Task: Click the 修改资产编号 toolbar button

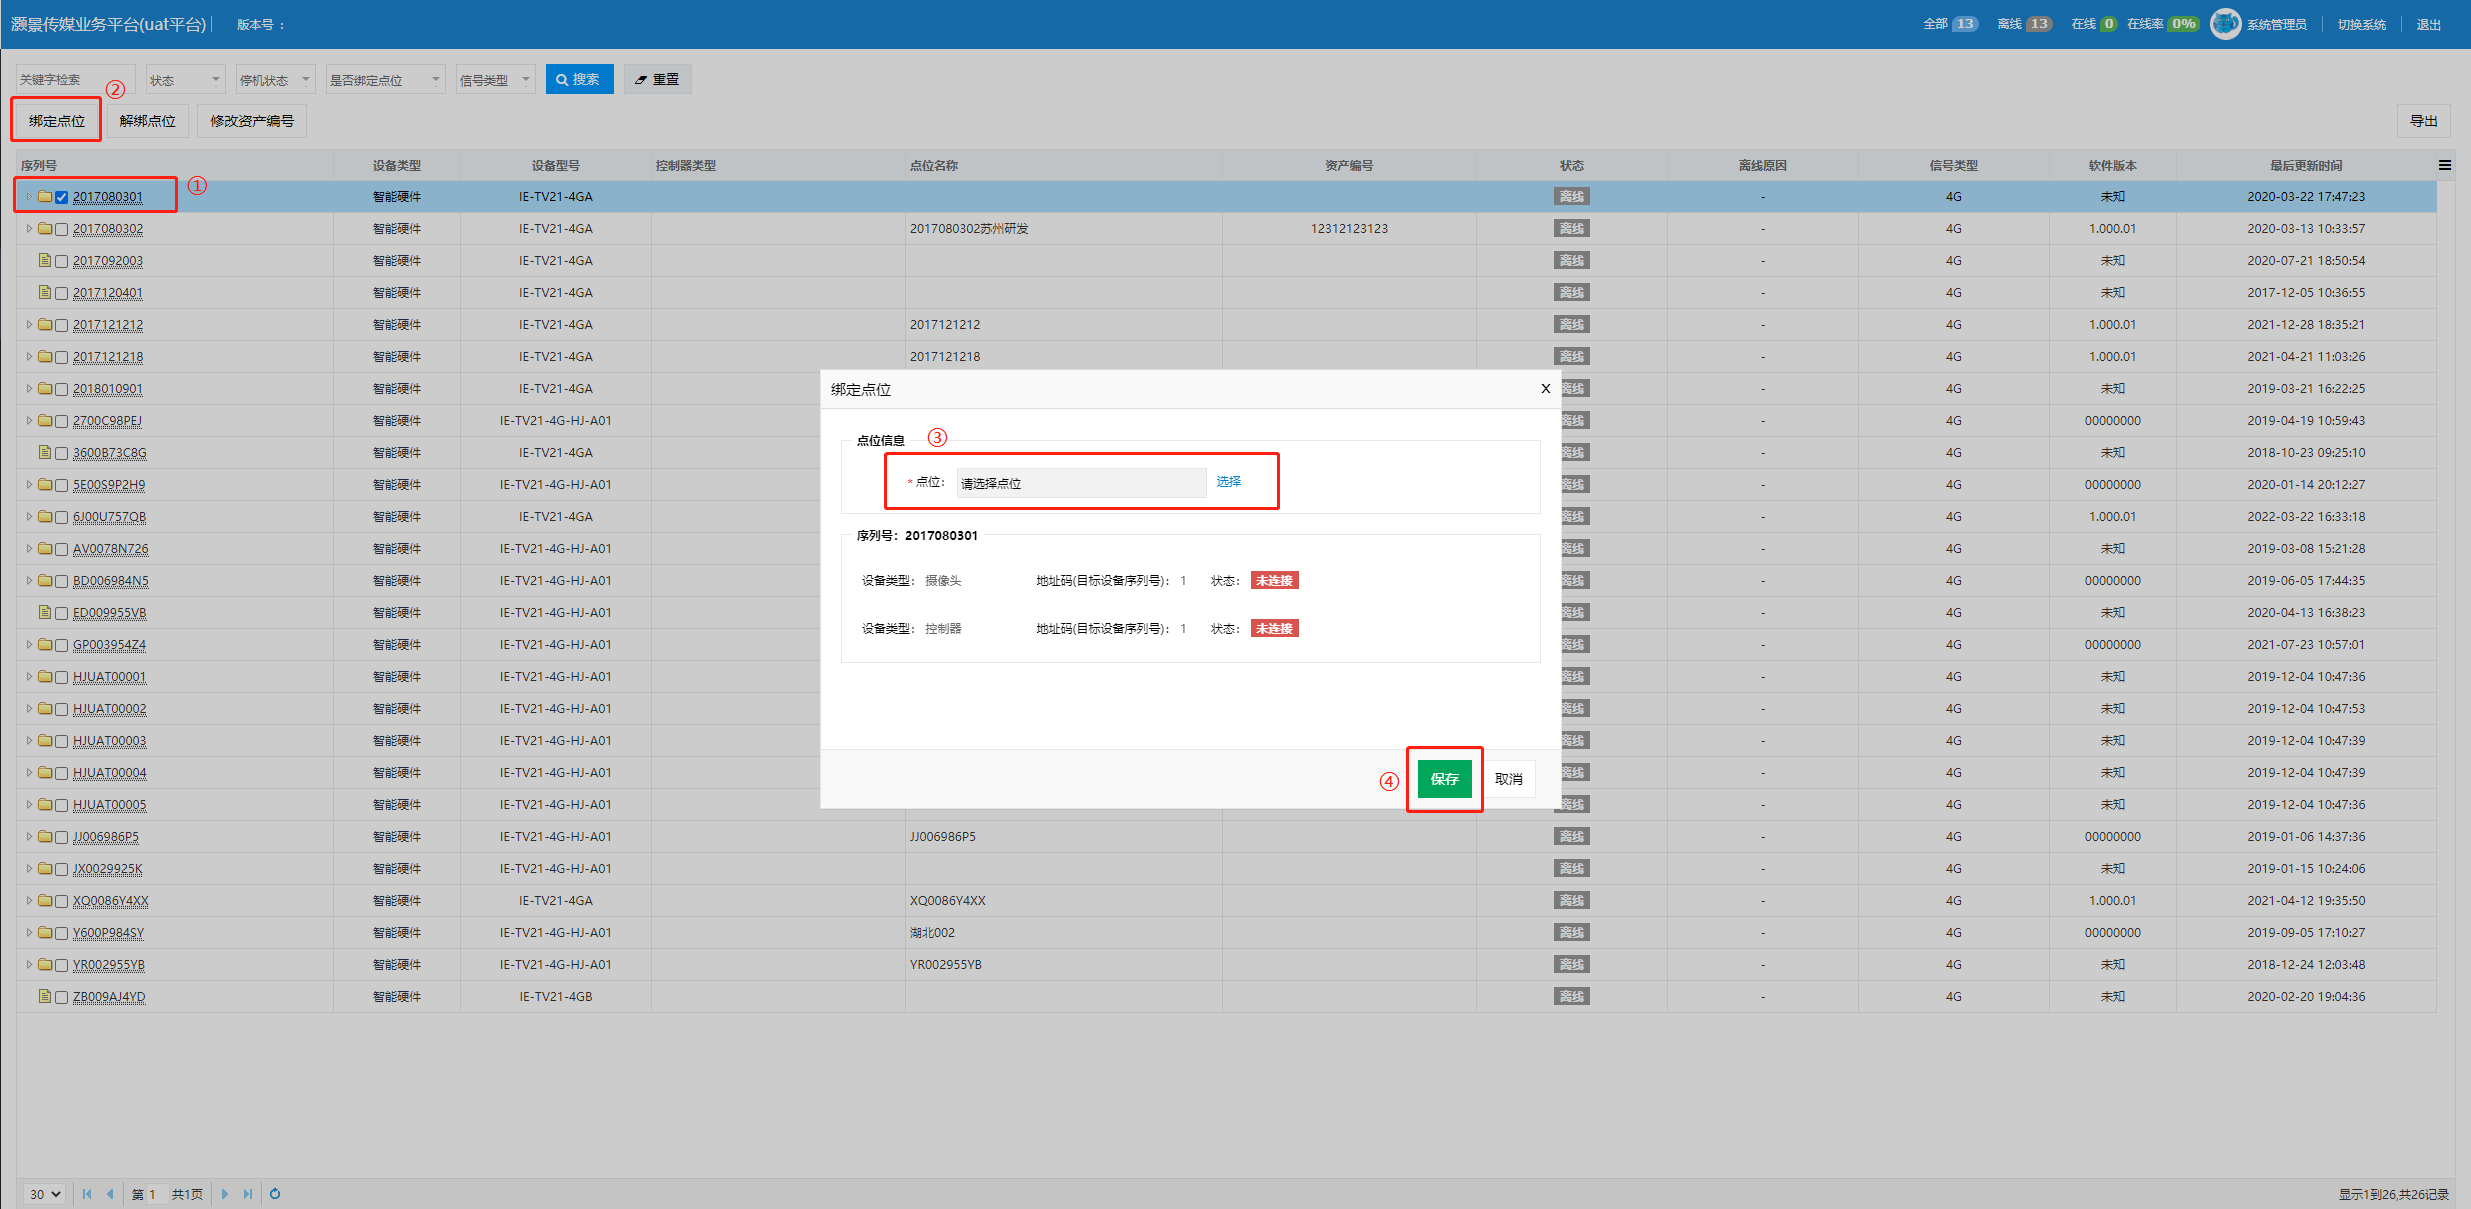Action: click(252, 121)
